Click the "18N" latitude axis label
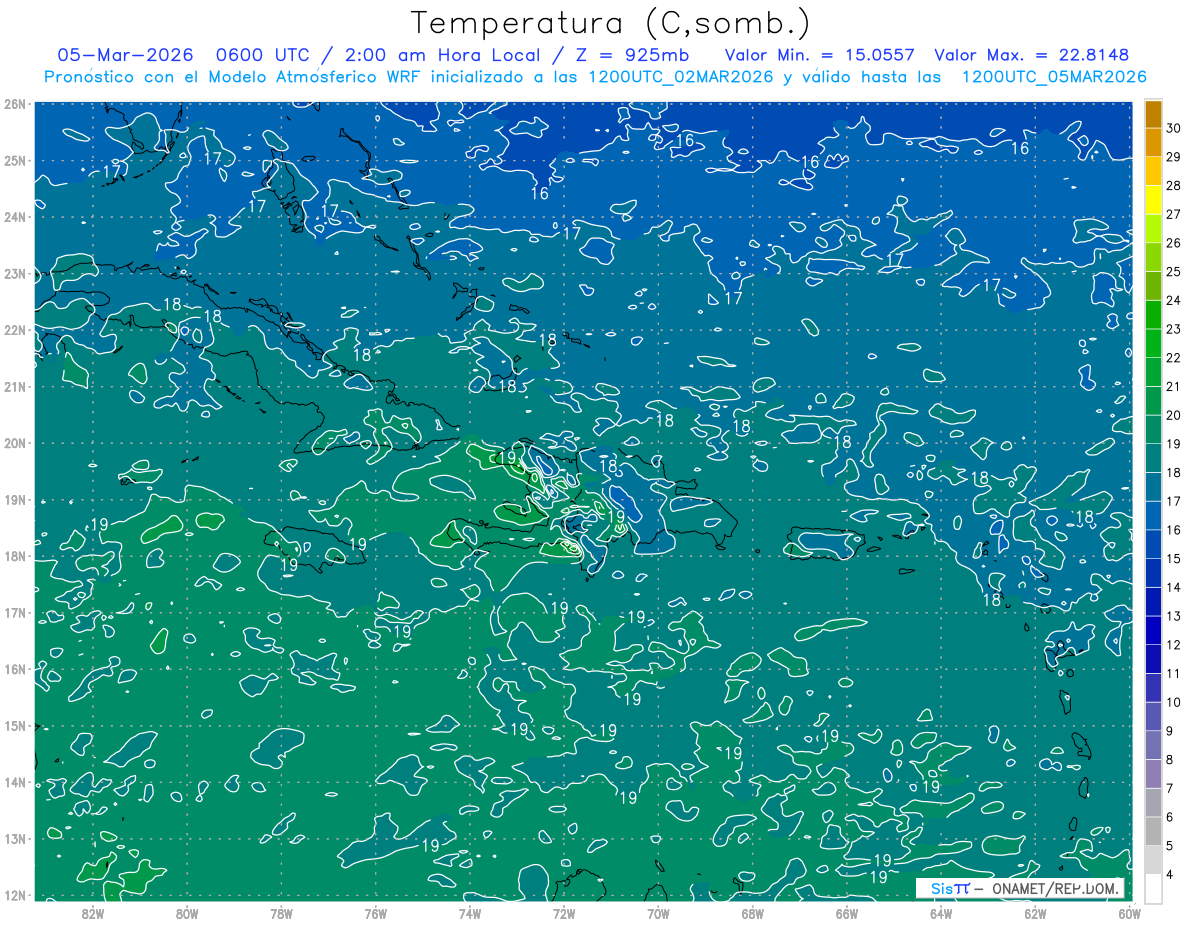1200x927 pixels. pyautogui.click(x=15, y=556)
